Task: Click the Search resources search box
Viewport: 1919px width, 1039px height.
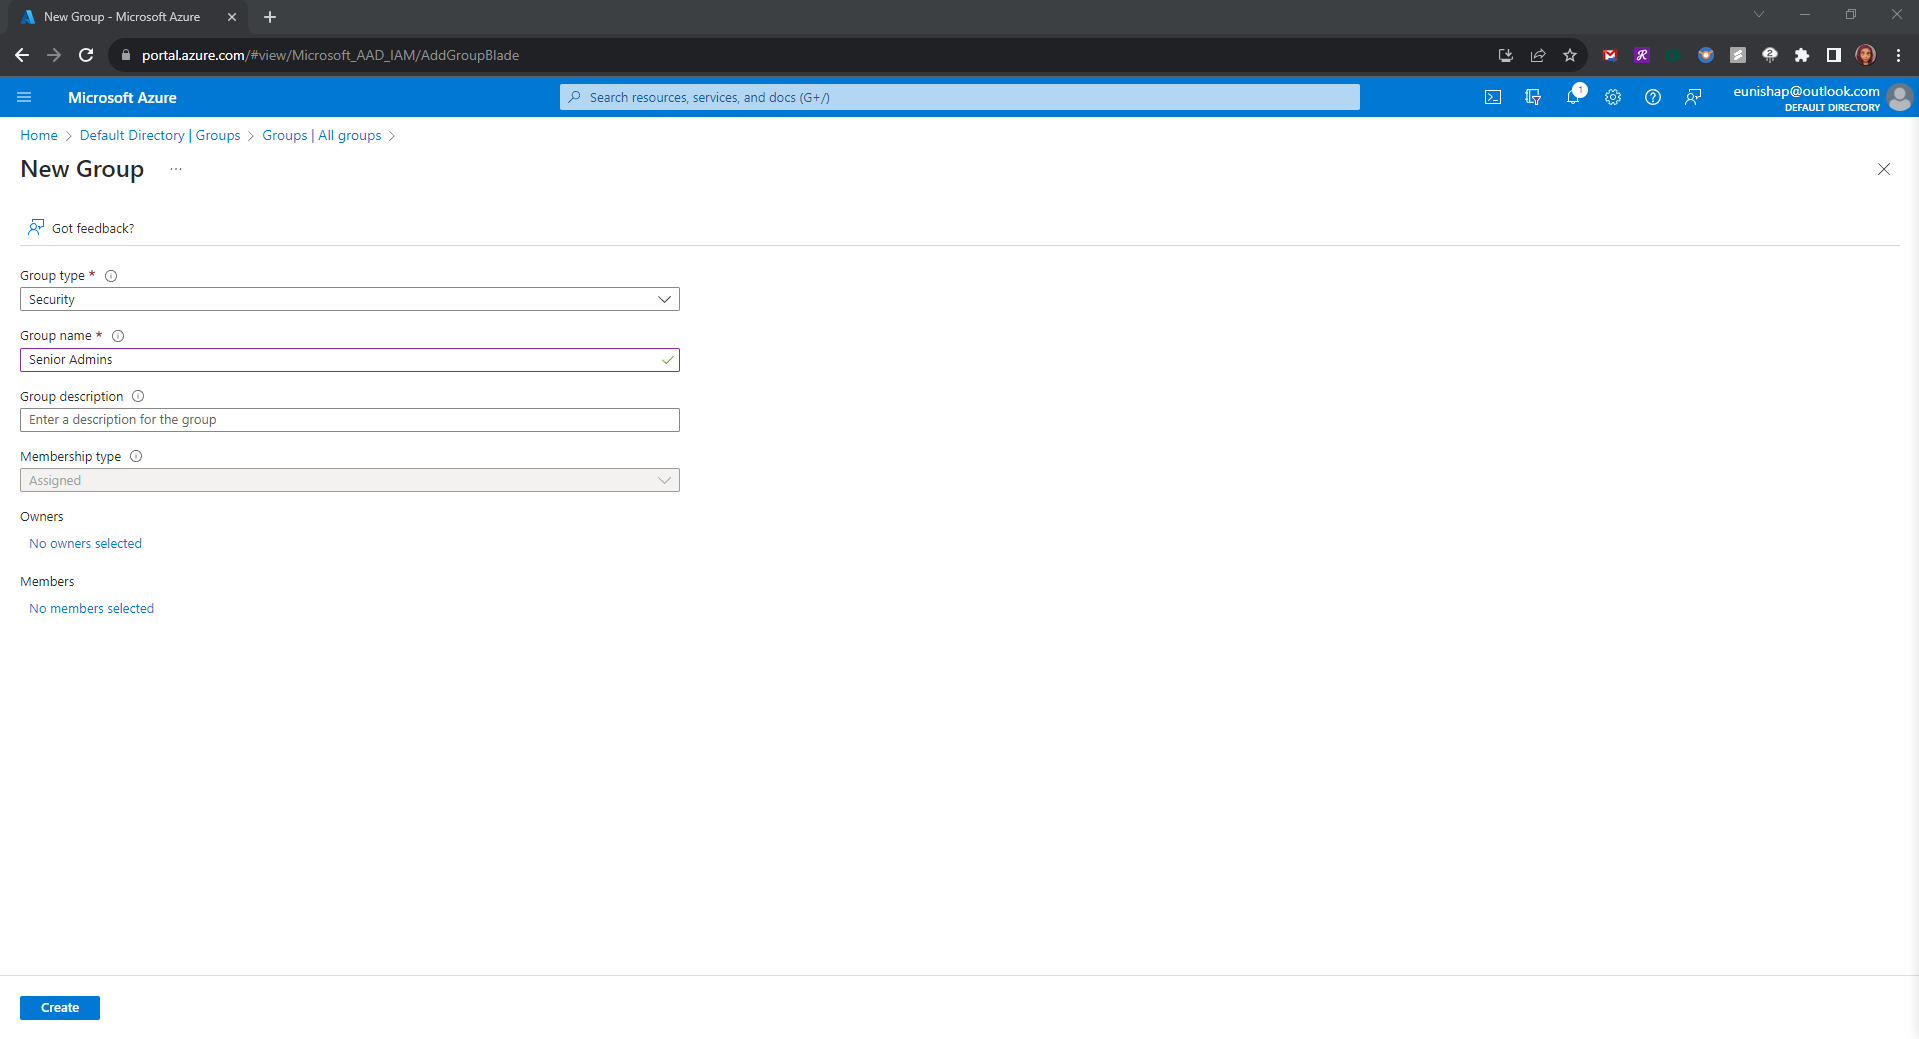Action: [x=960, y=97]
